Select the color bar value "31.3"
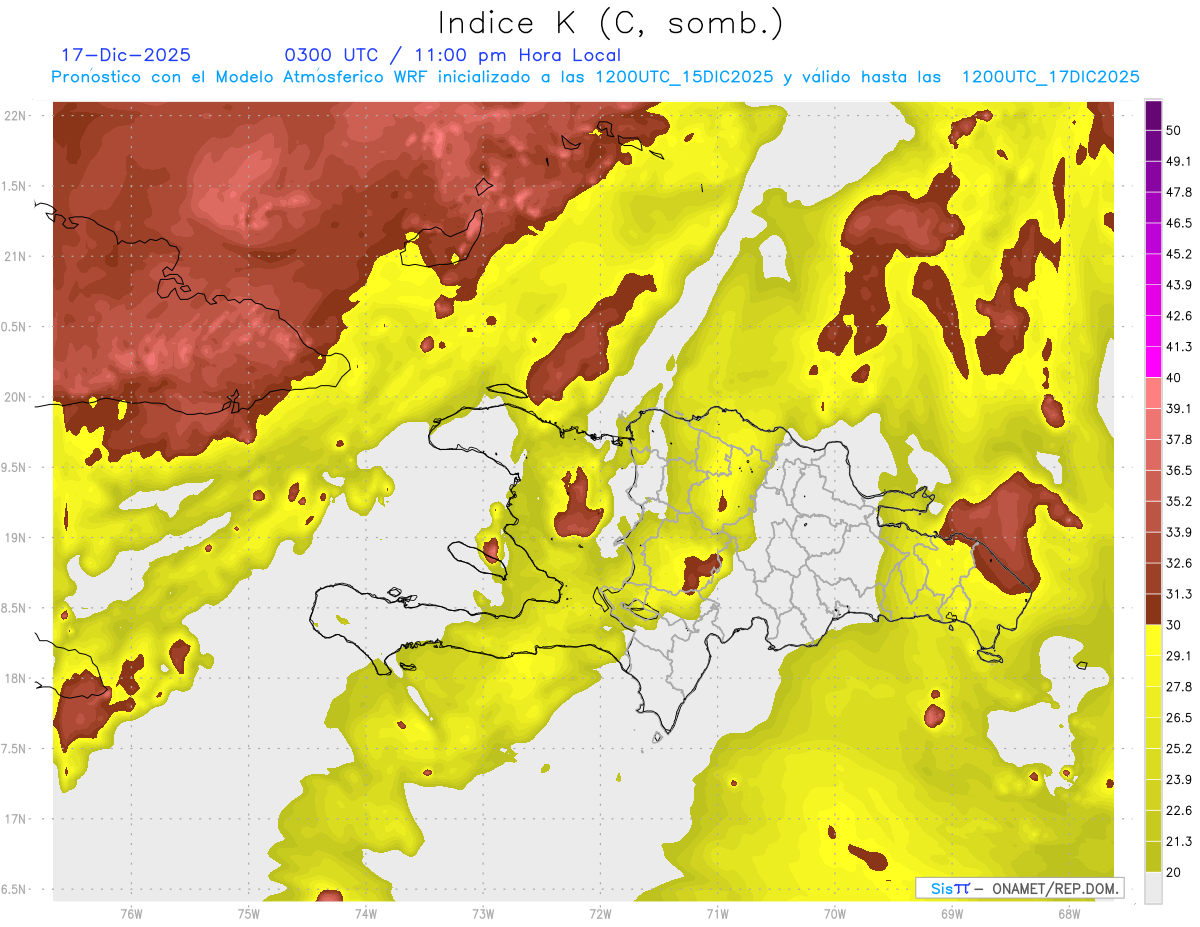 tap(1179, 594)
